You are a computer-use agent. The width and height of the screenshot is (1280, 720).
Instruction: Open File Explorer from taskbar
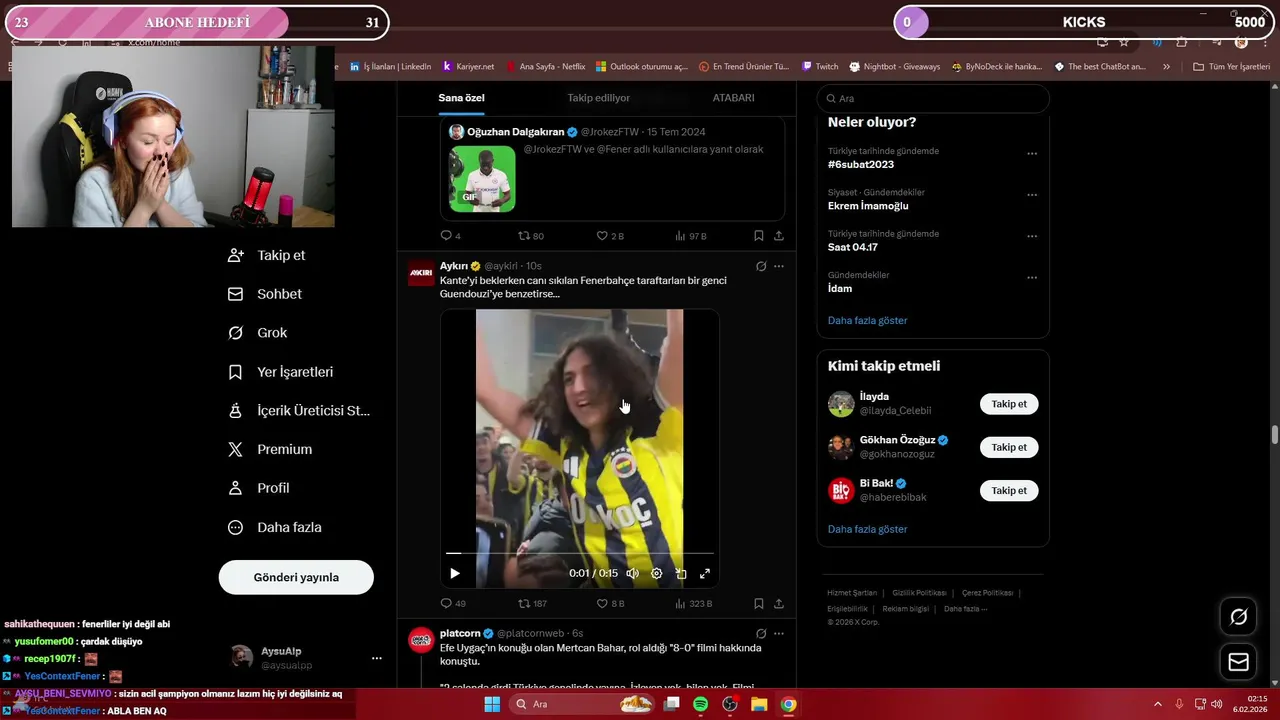[759, 704]
